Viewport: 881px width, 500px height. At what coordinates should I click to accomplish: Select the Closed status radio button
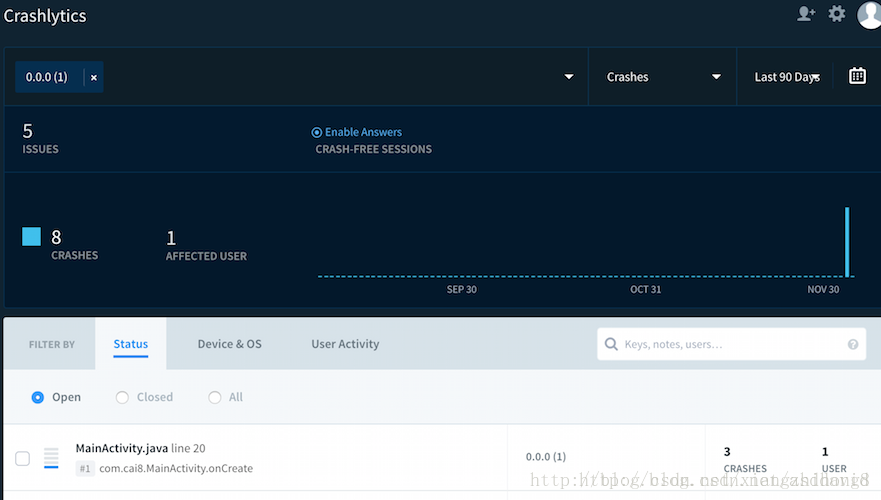point(122,397)
